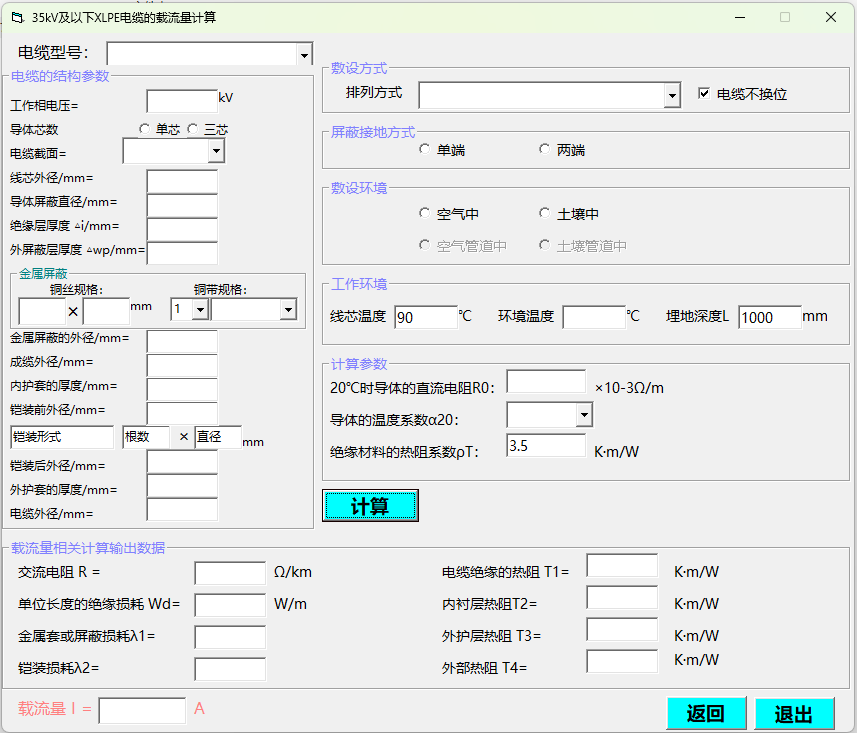
Task: Choose 两端 shield grounding method
Action: click(x=544, y=150)
